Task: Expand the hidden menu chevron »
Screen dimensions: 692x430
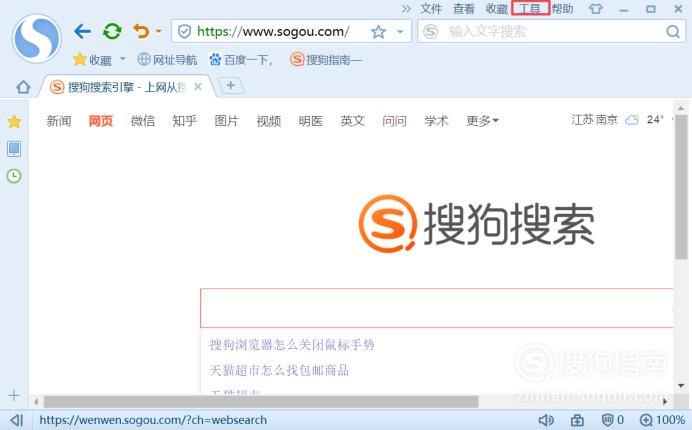Action: pyautogui.click(x=406, y=9)
